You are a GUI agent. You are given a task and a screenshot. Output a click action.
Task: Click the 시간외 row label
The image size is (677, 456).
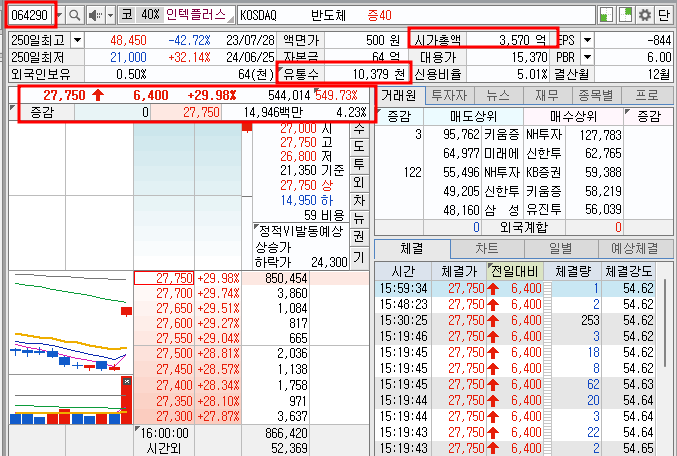164,449
